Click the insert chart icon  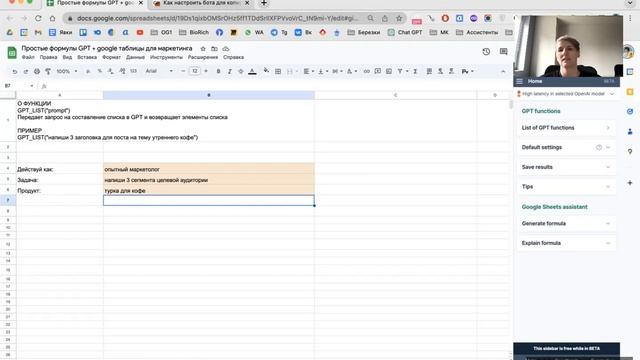coord(389,71)
